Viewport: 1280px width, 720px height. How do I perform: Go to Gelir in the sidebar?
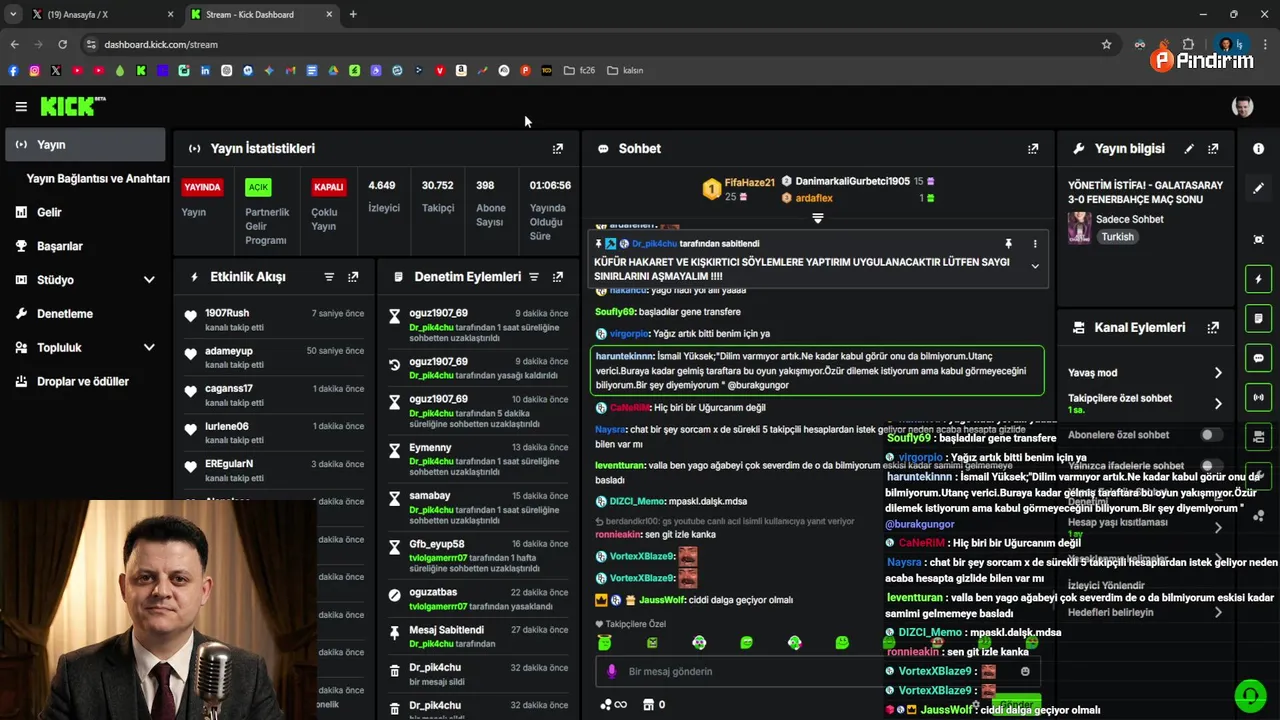(85, 212)
